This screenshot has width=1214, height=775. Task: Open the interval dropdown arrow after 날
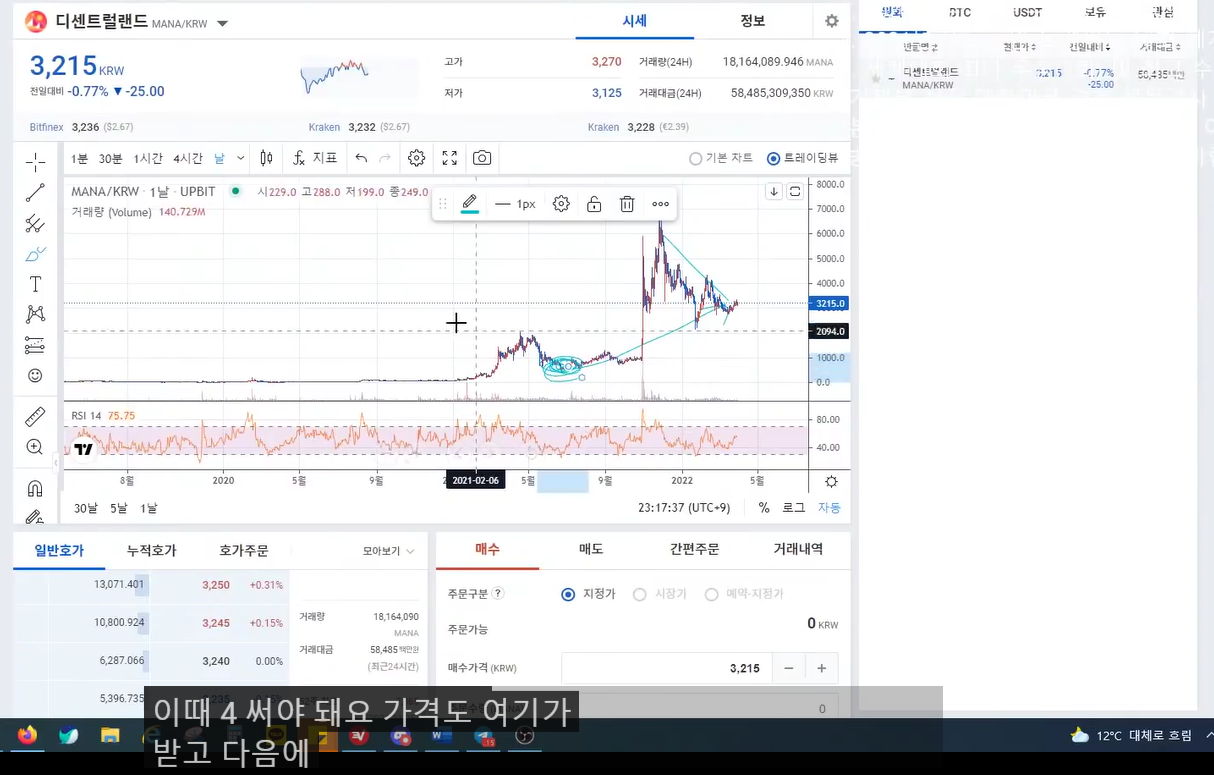coord(241,158)
